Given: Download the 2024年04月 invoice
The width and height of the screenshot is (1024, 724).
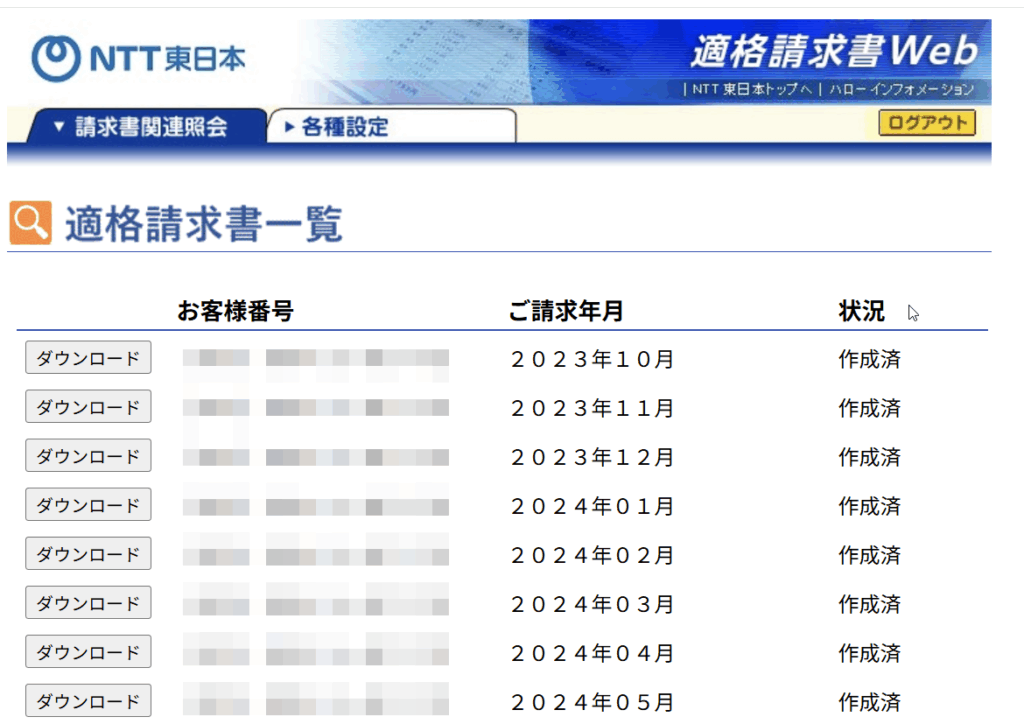Looking at the screenshot, I should (x=88, y=652).
